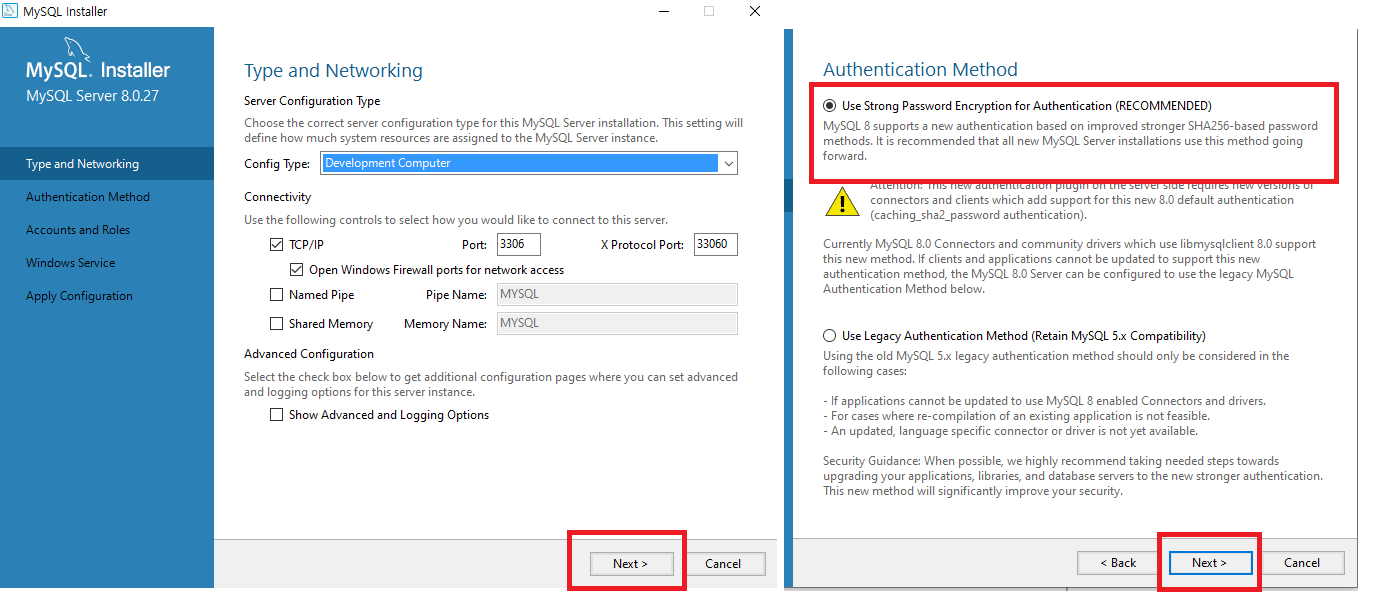This screenshot has height=606, width=1381.
Task: Click Cancel in Type and Networking window
Action: [723, 563]
